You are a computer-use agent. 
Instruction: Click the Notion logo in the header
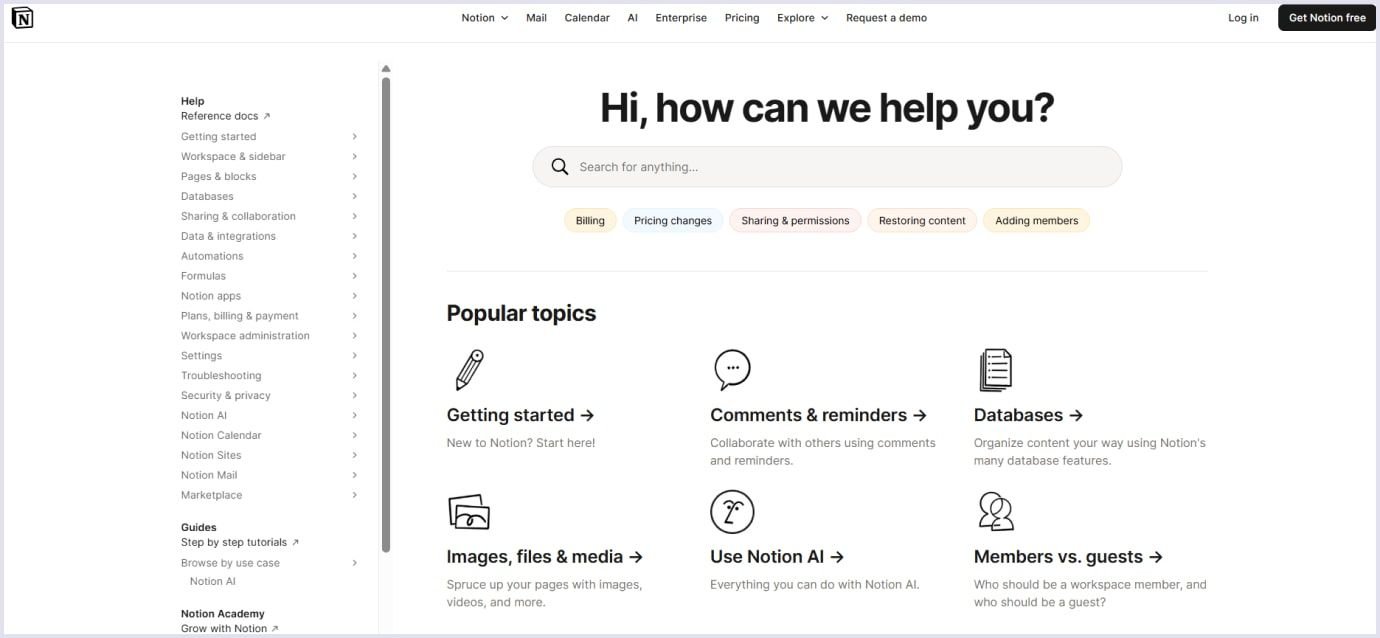pyautogui.click(x=22, y=18)
